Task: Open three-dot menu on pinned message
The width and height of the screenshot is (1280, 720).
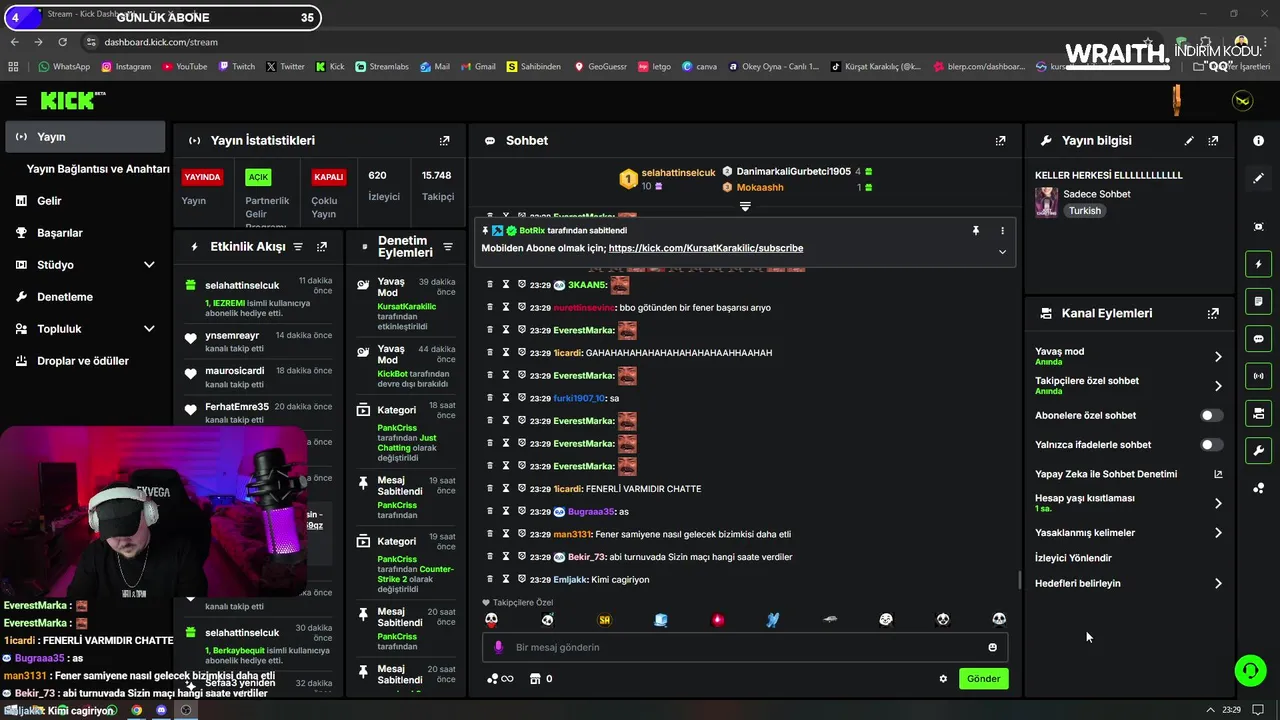Action: 1002,230
